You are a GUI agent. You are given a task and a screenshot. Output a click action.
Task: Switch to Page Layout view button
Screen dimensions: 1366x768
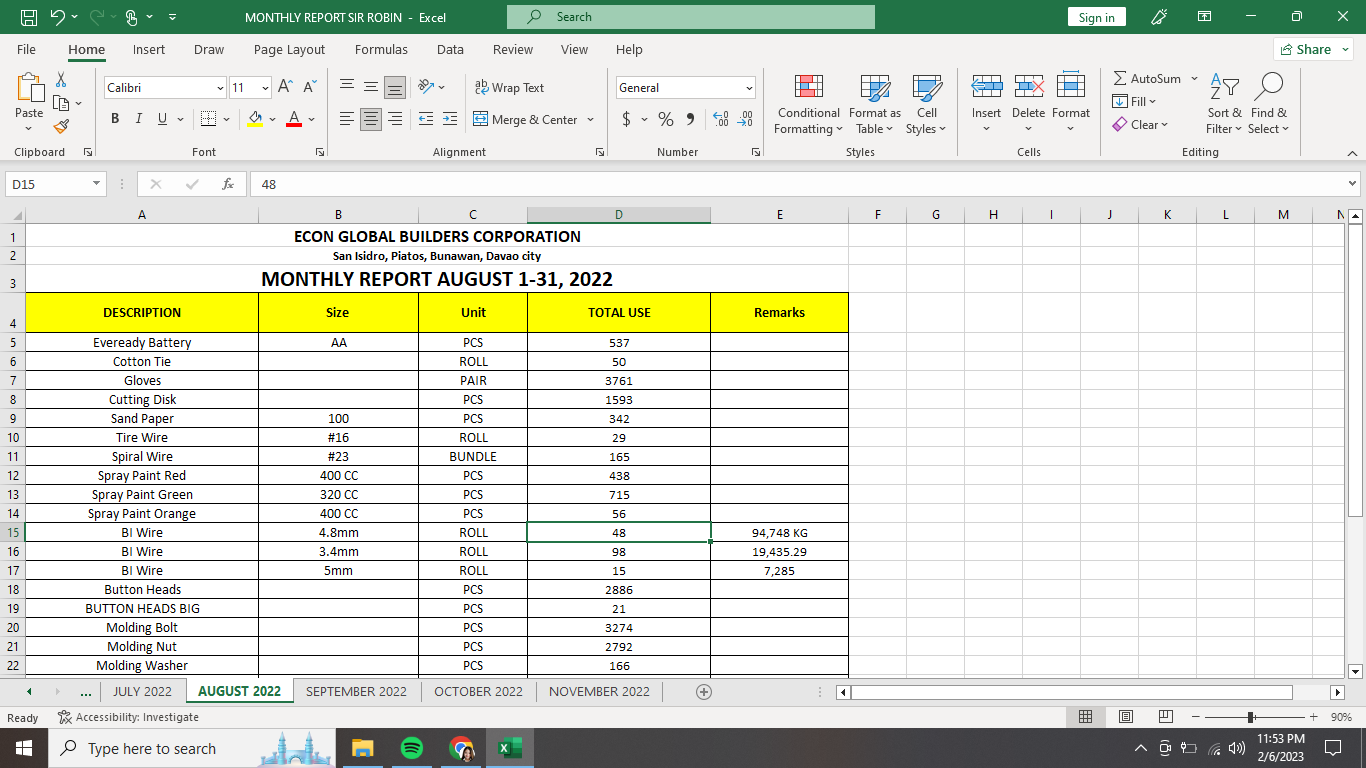pos(1125,717)
